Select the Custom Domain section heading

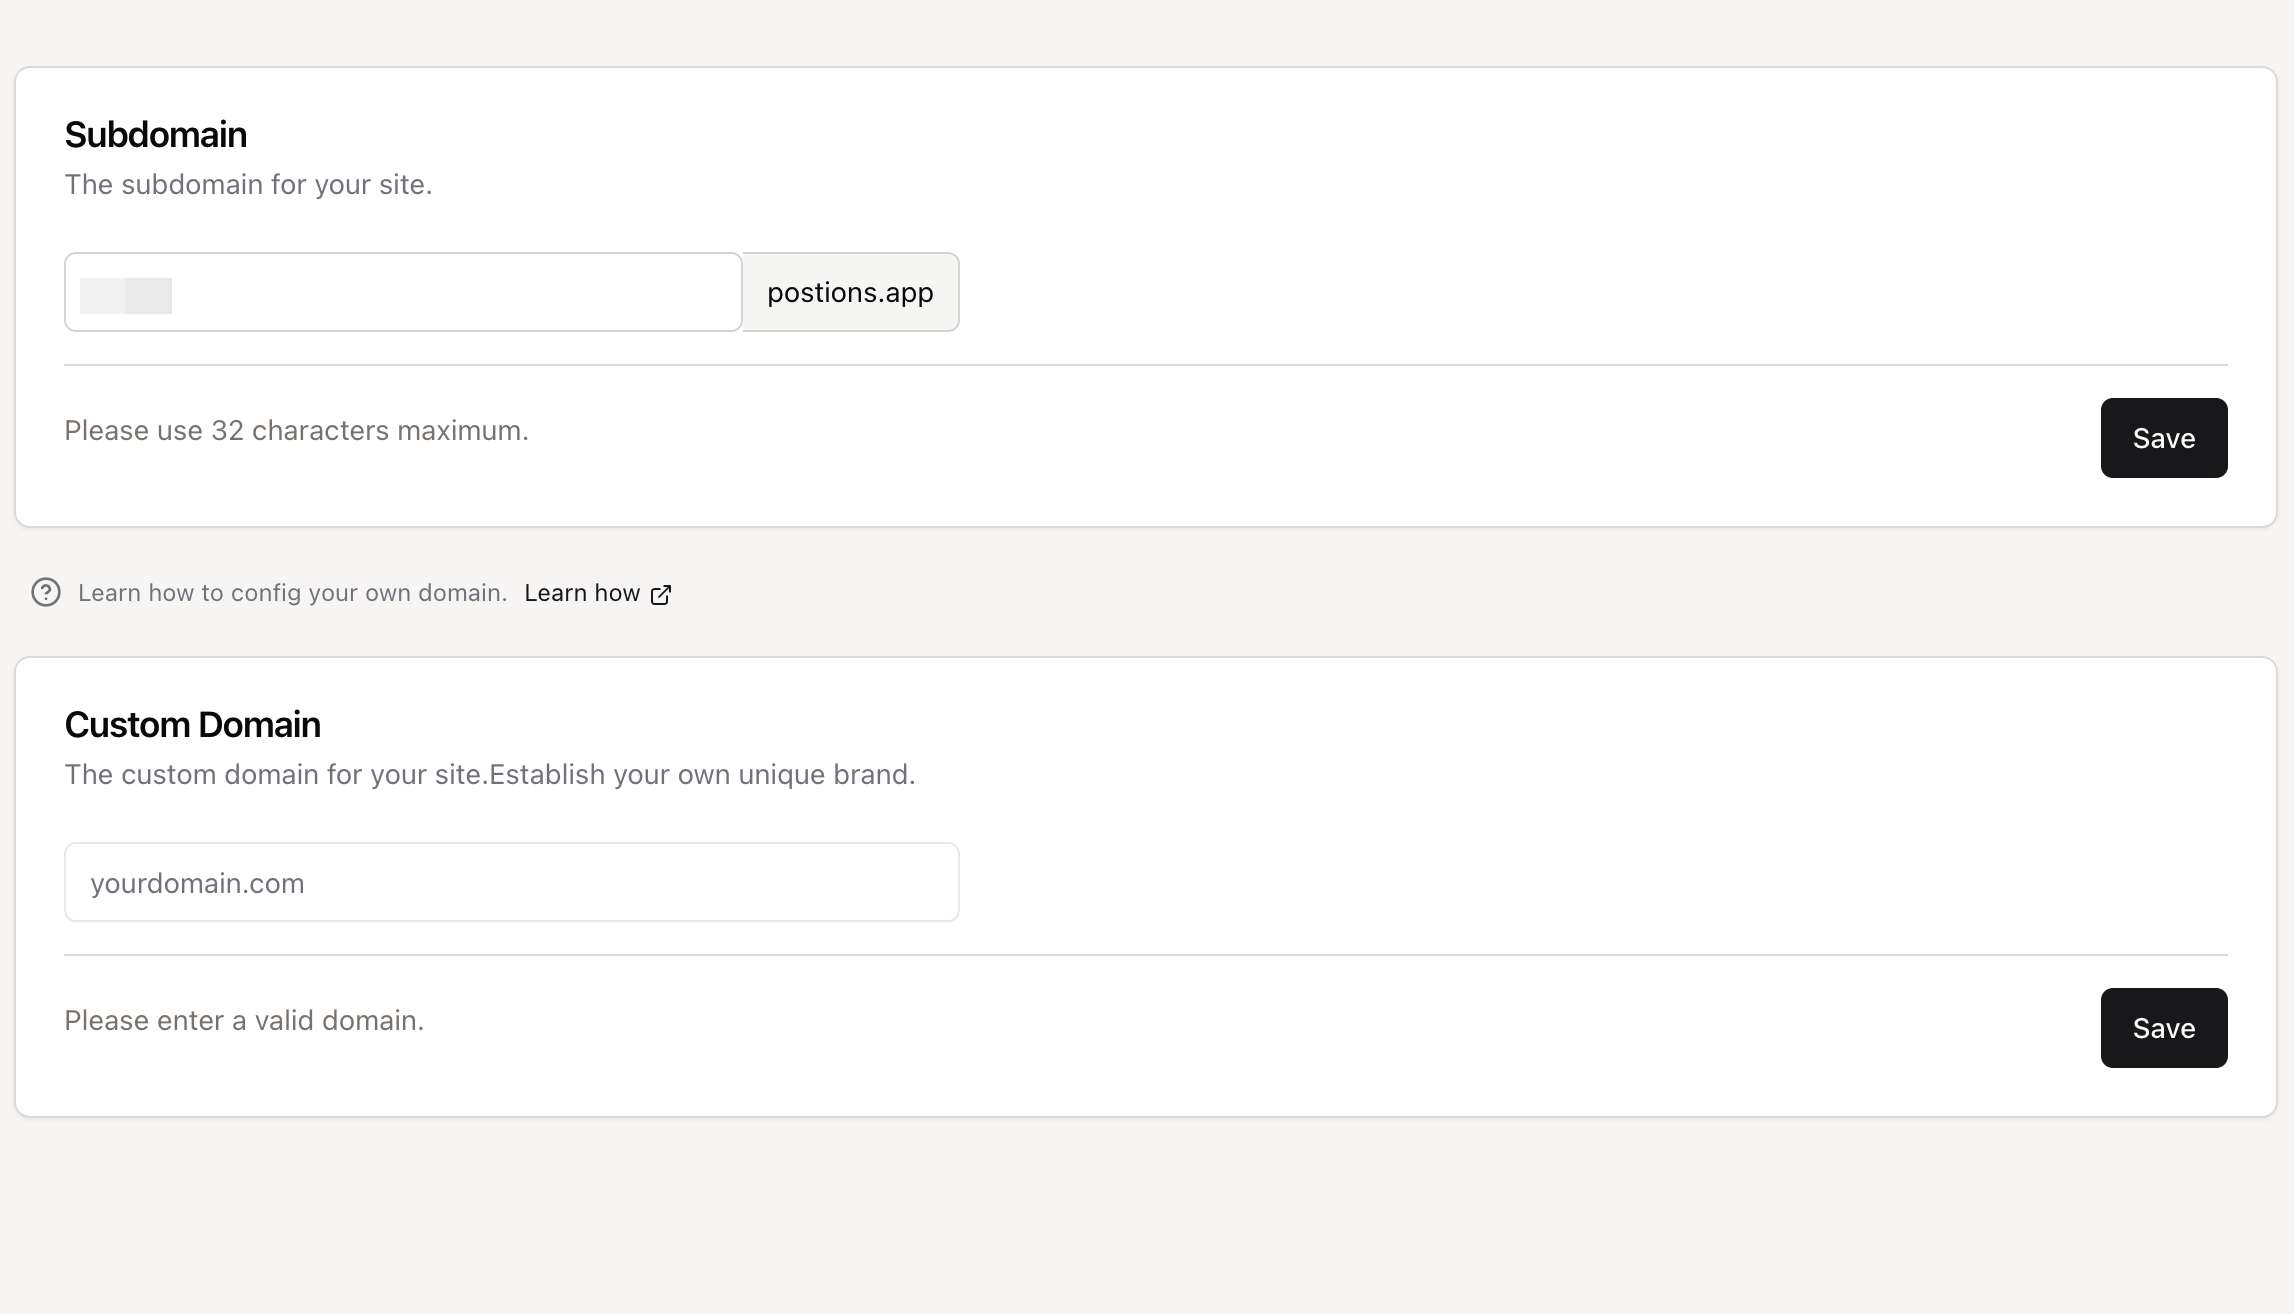192,724
